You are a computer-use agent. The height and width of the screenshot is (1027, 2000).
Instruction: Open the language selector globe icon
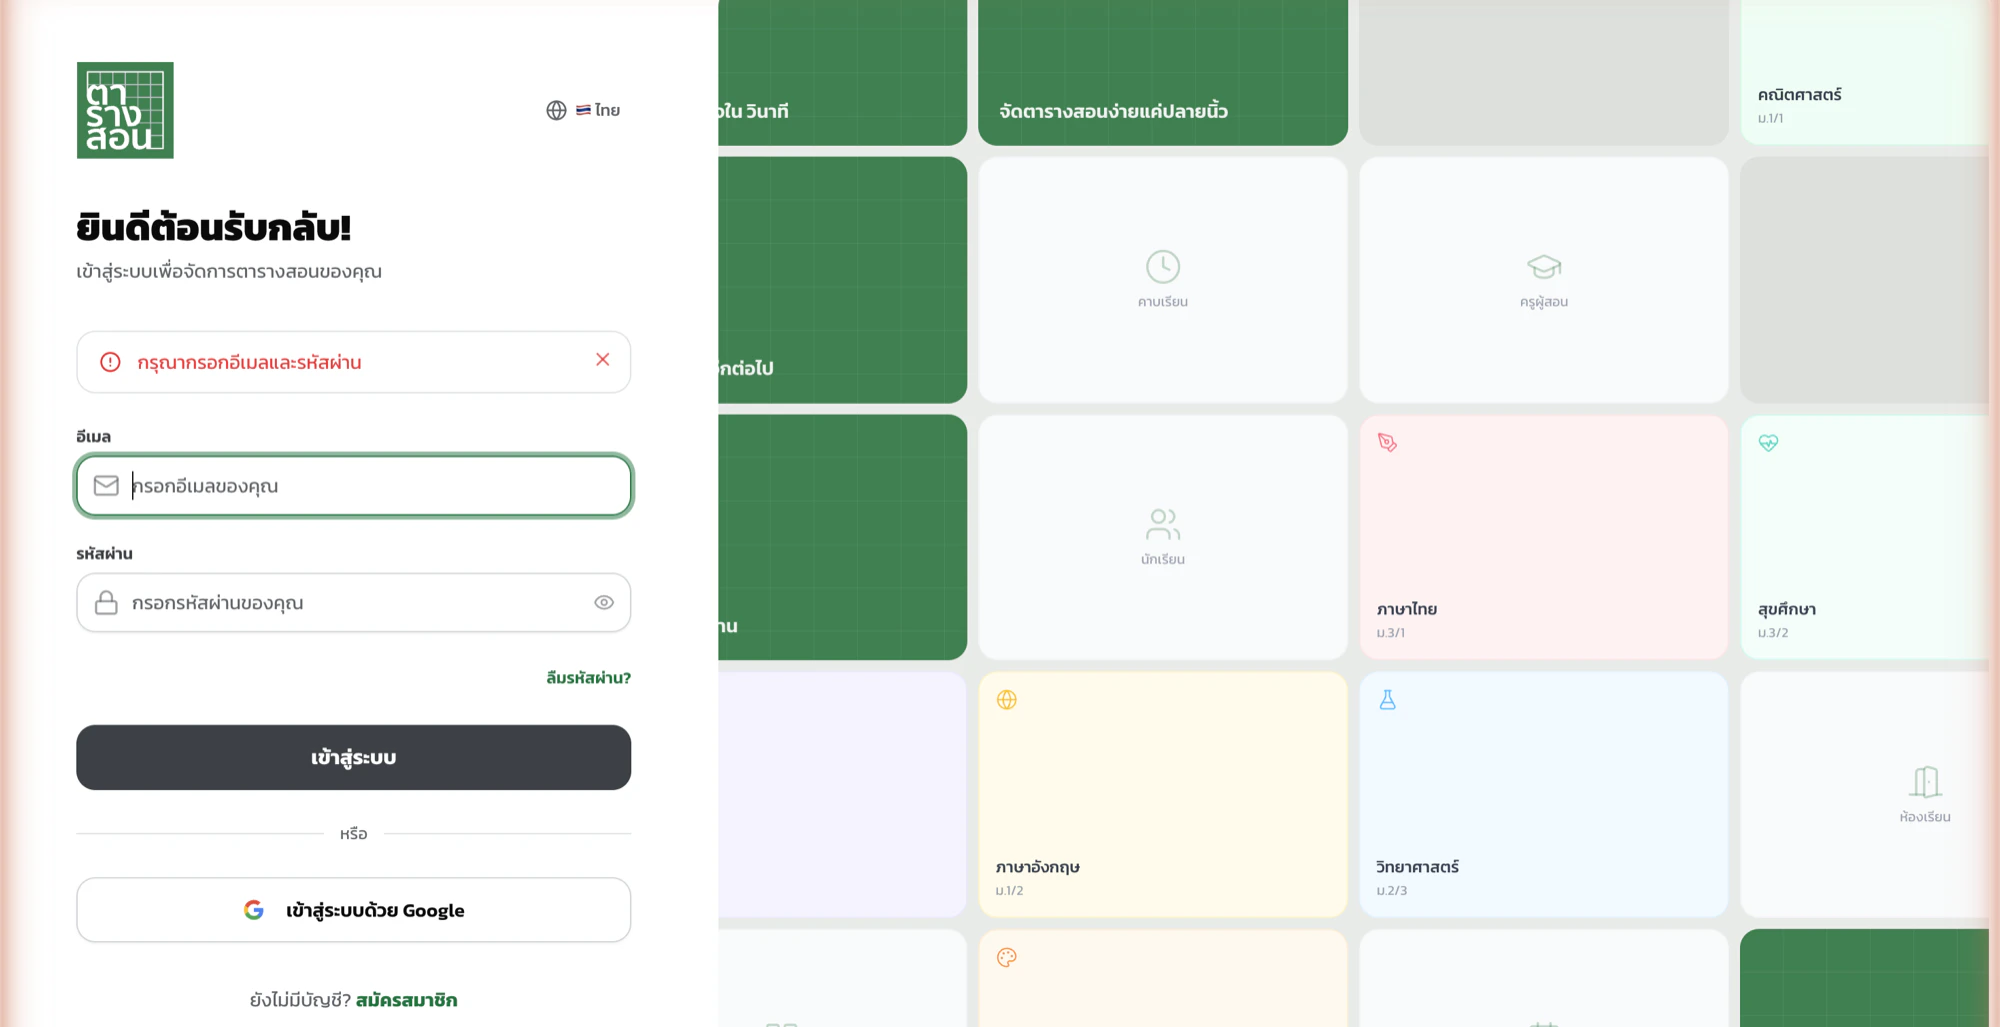(556, 110)
